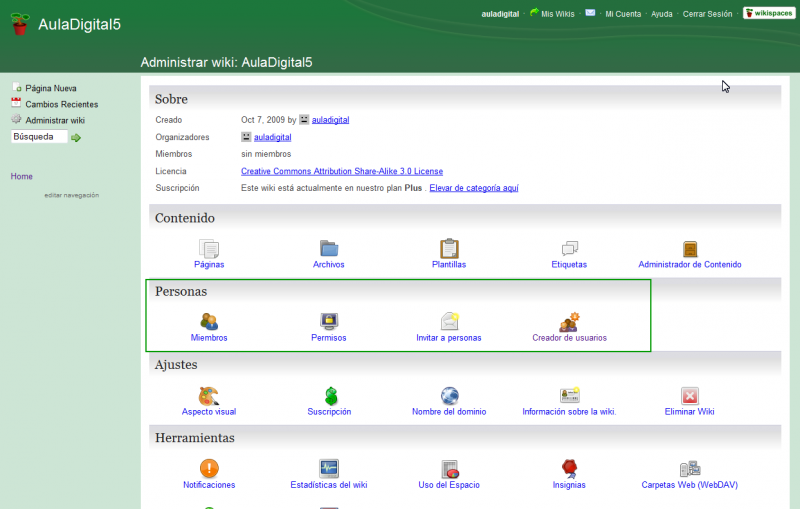Click the Plantillas clipboard icon
800x509 pixels.
pyautogui.click(x=449, y=248)
